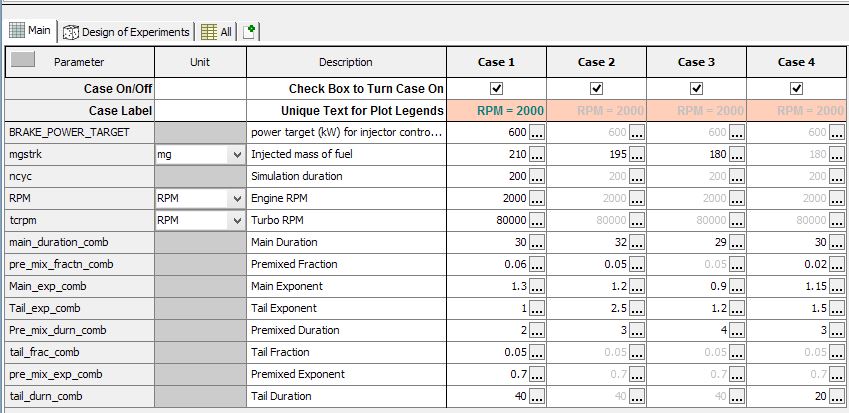Select the BRAKE_POWER_TARGET parameter row

point(80,133)
